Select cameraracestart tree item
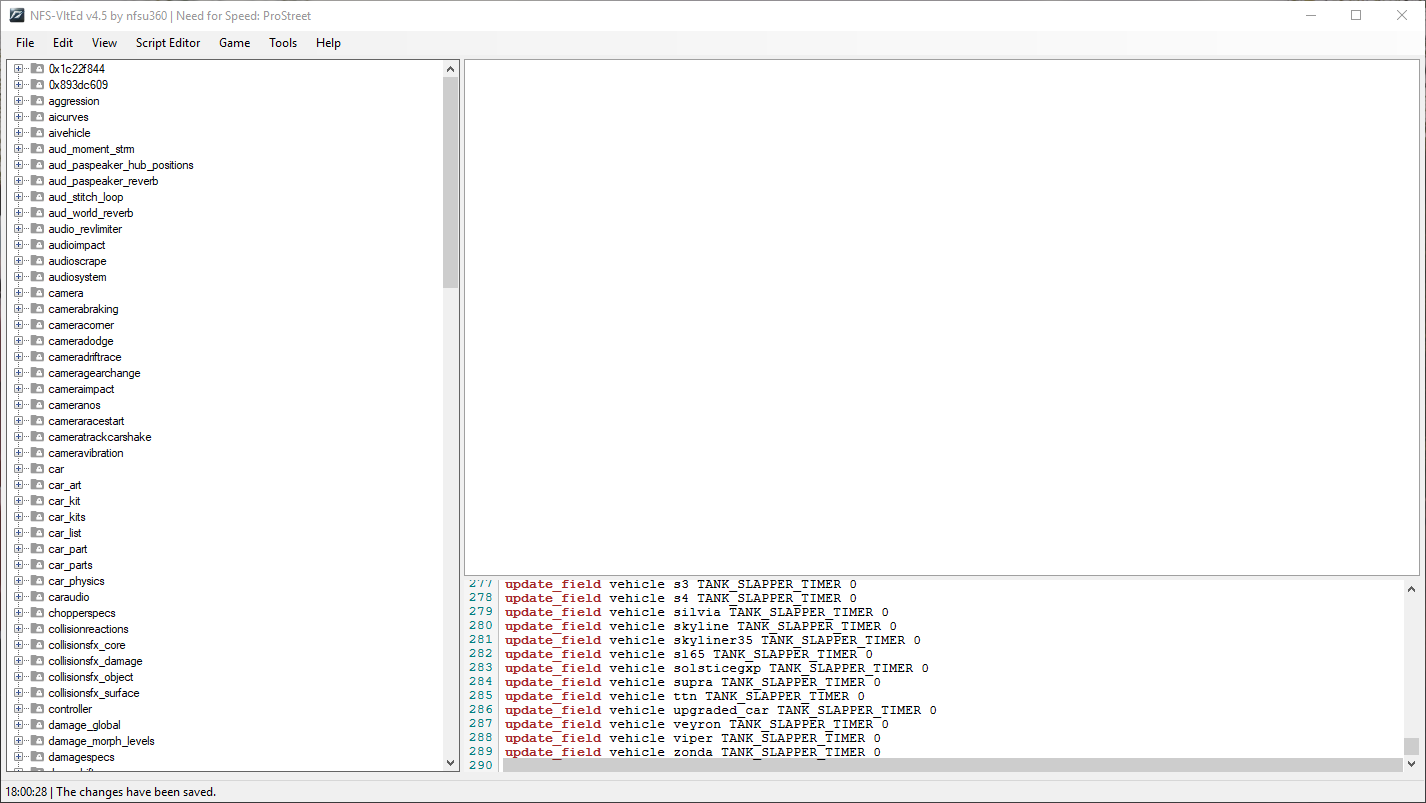The width and height of the screenshot is (1426, 803). click(86, 421)
